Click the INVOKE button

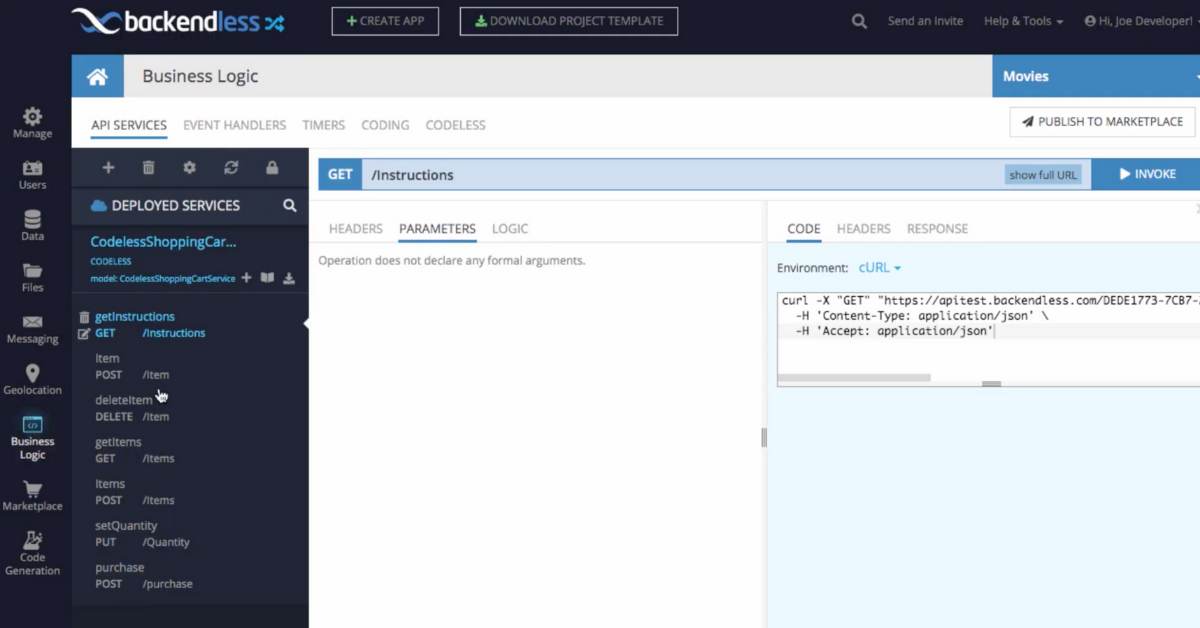(x=1146, y=174)
